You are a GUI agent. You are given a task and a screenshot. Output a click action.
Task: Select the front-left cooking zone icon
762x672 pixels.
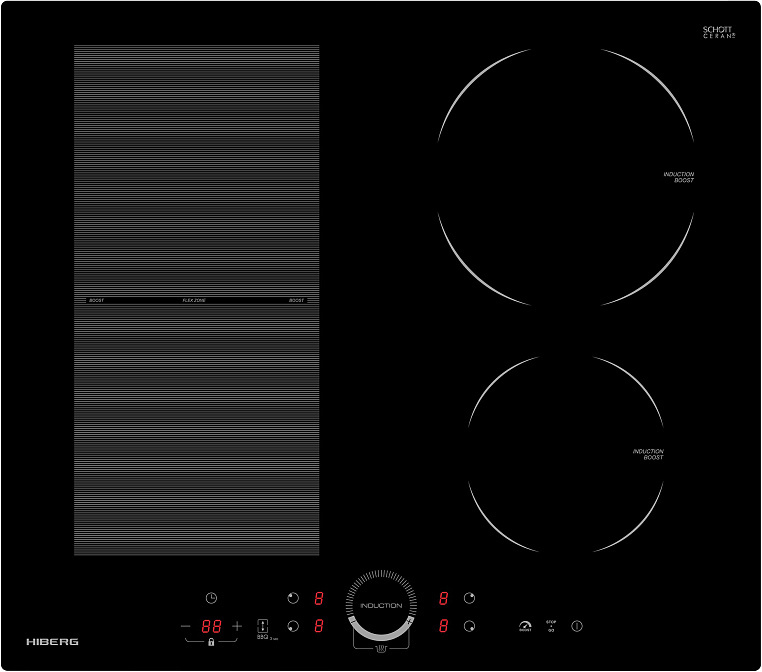click(293, 627)
